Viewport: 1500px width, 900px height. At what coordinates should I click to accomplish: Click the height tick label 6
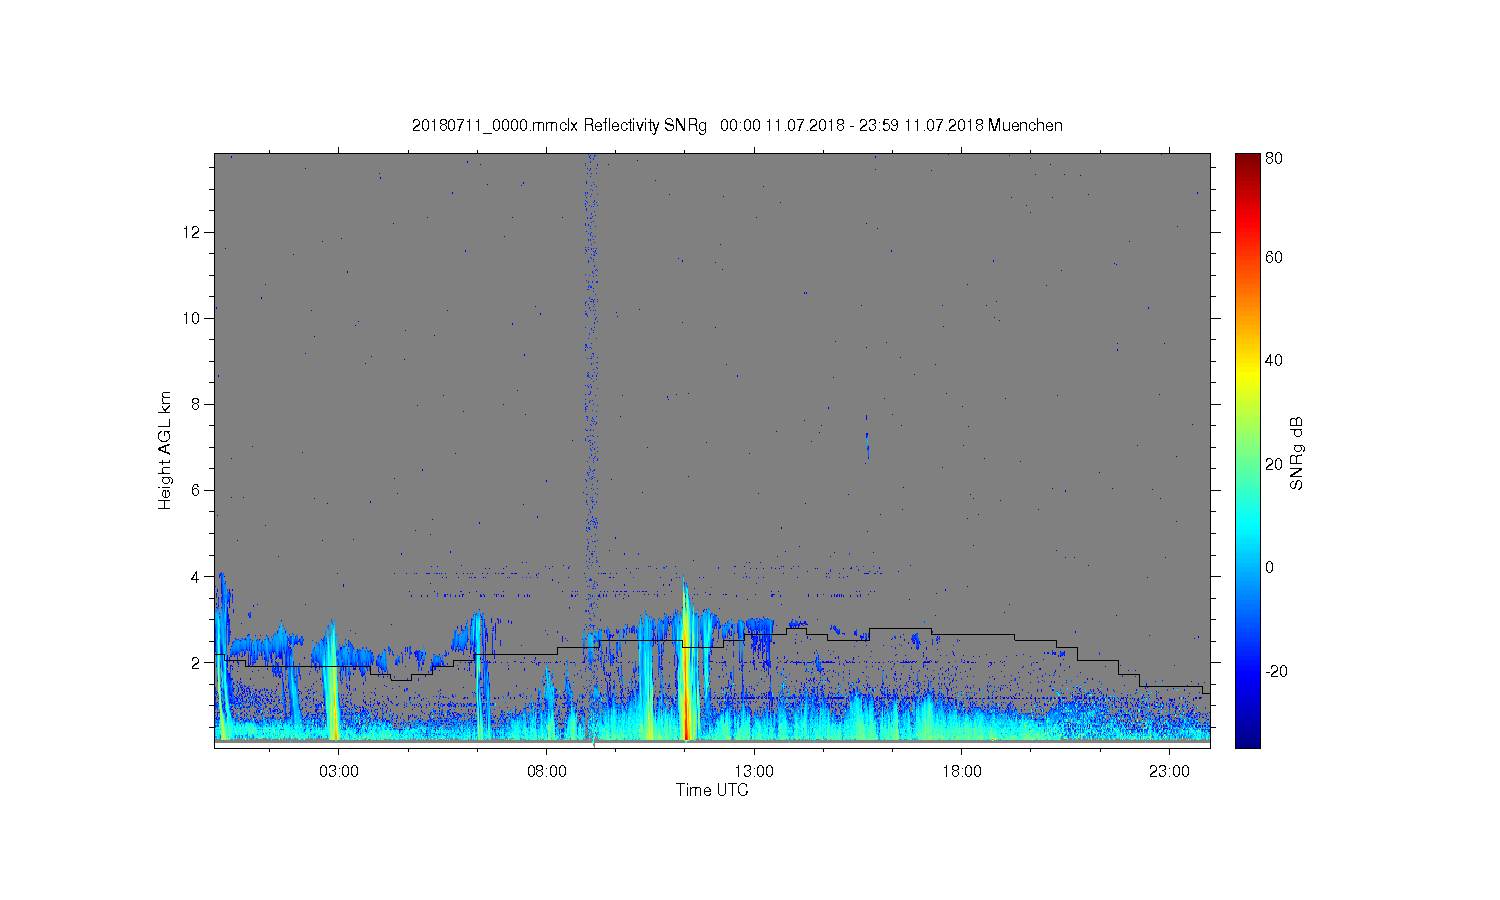[x=197, y=490]
